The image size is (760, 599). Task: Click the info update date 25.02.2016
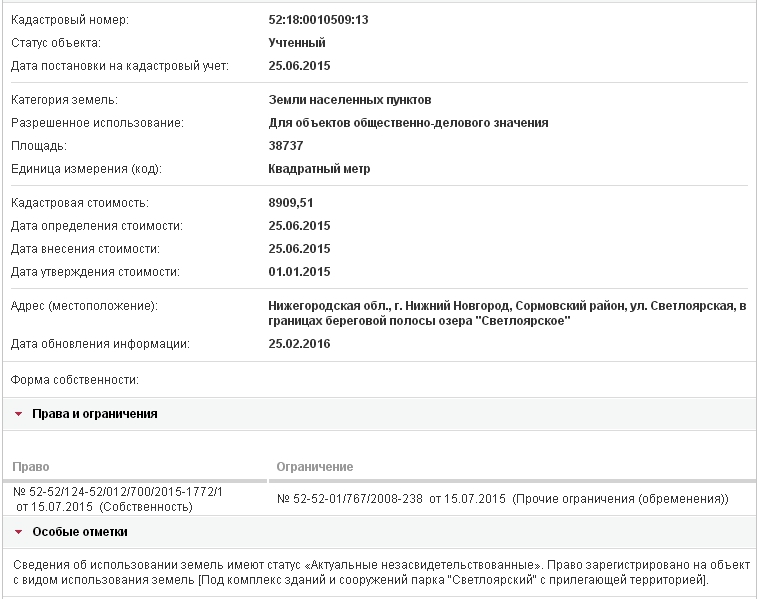(299, 344)
